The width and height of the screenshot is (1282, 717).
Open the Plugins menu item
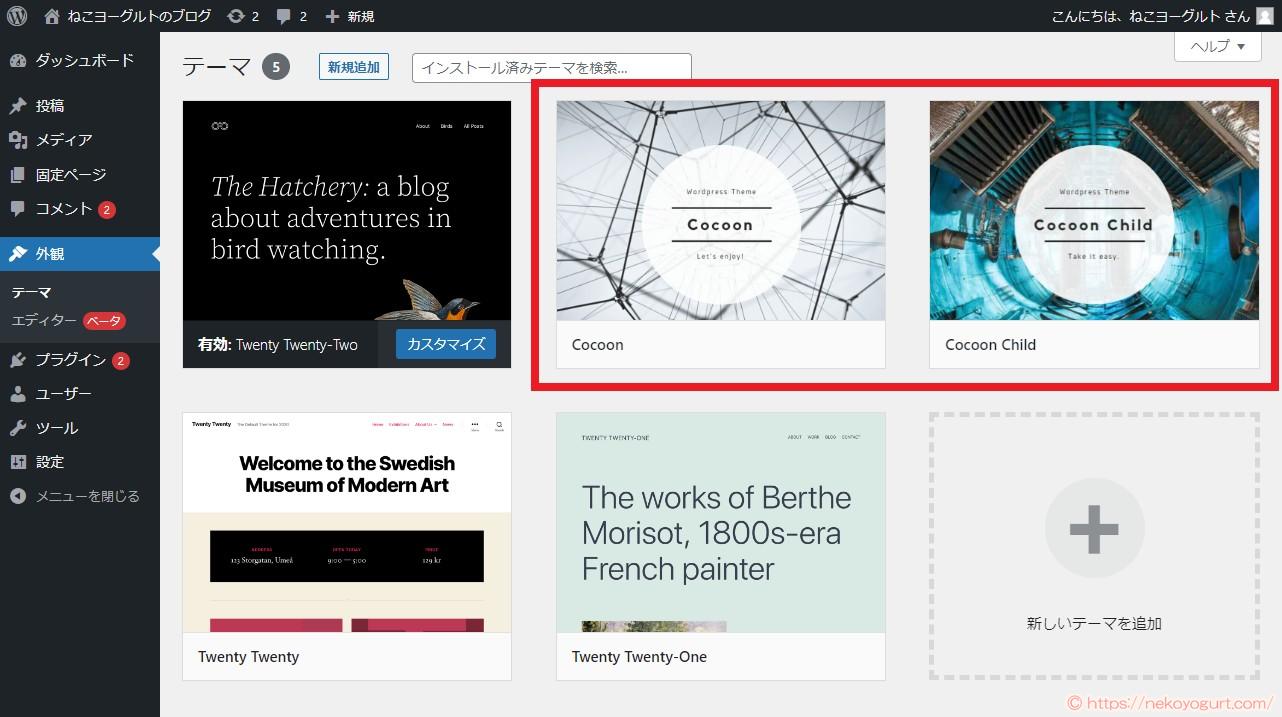[70, 360]
